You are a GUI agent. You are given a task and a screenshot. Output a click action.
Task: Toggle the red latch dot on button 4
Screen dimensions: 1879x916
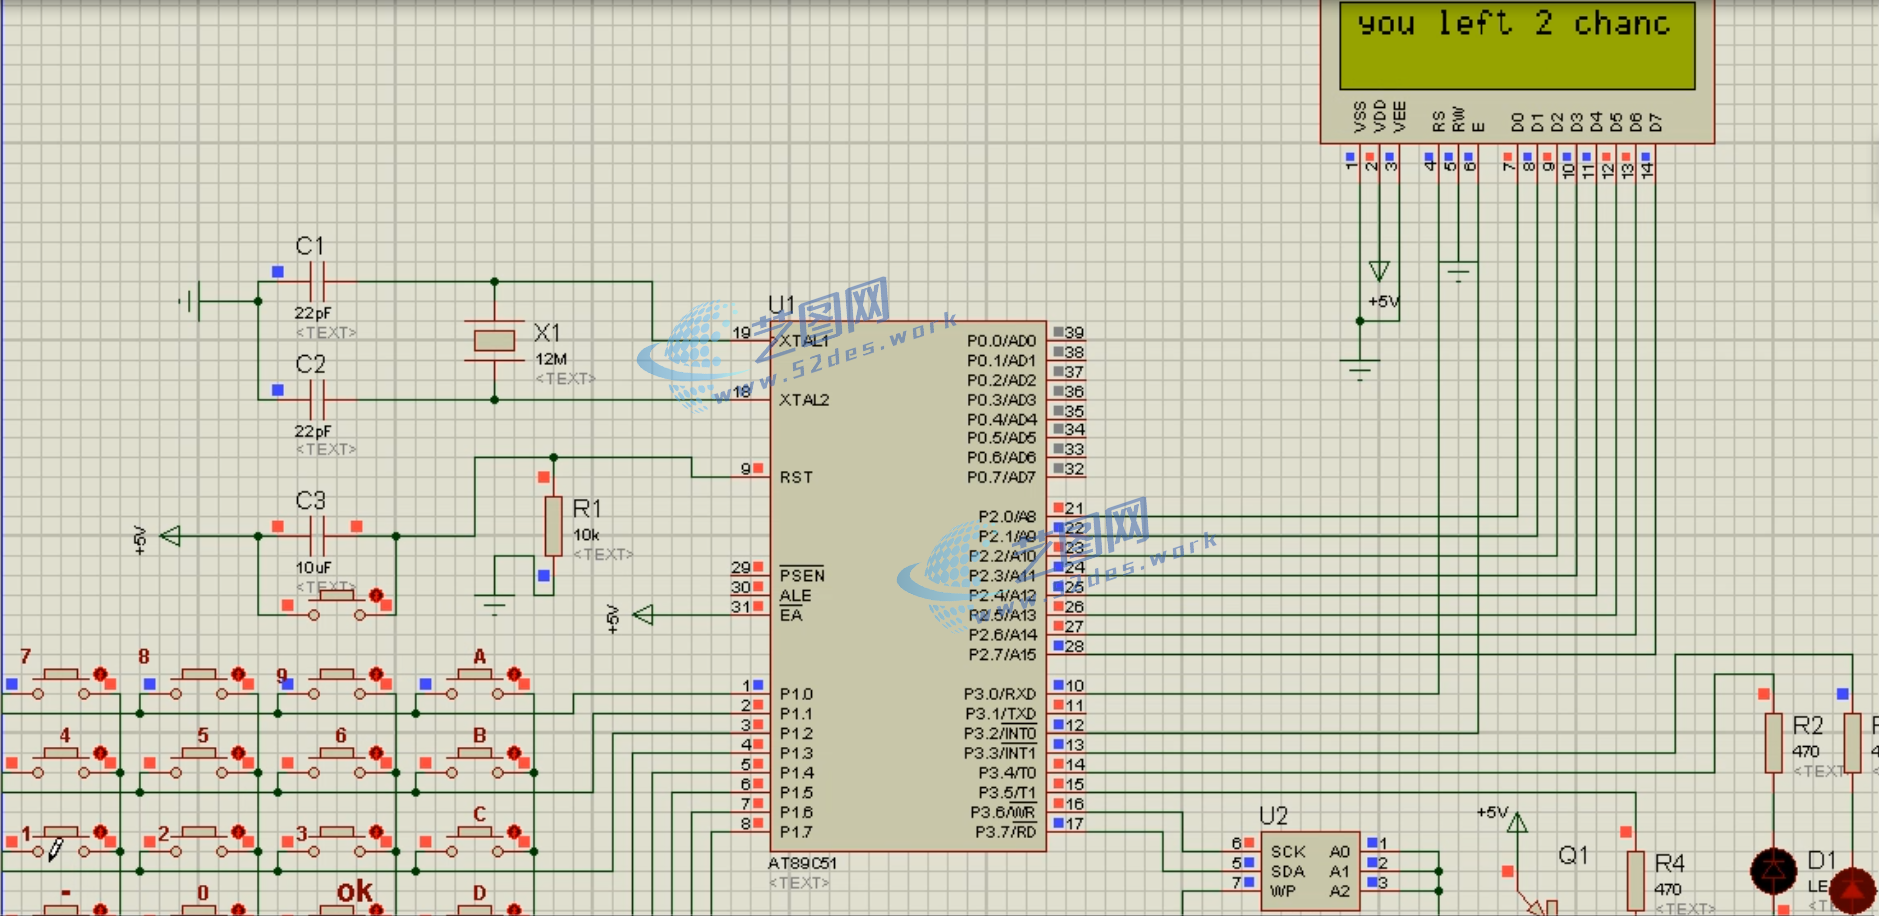100,753
